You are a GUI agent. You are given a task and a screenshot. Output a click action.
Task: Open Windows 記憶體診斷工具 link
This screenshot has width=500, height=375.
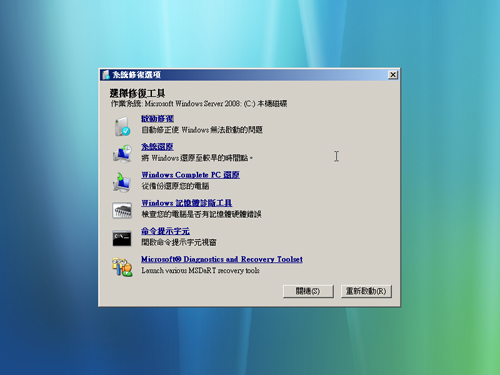click(x=187, y=203)
